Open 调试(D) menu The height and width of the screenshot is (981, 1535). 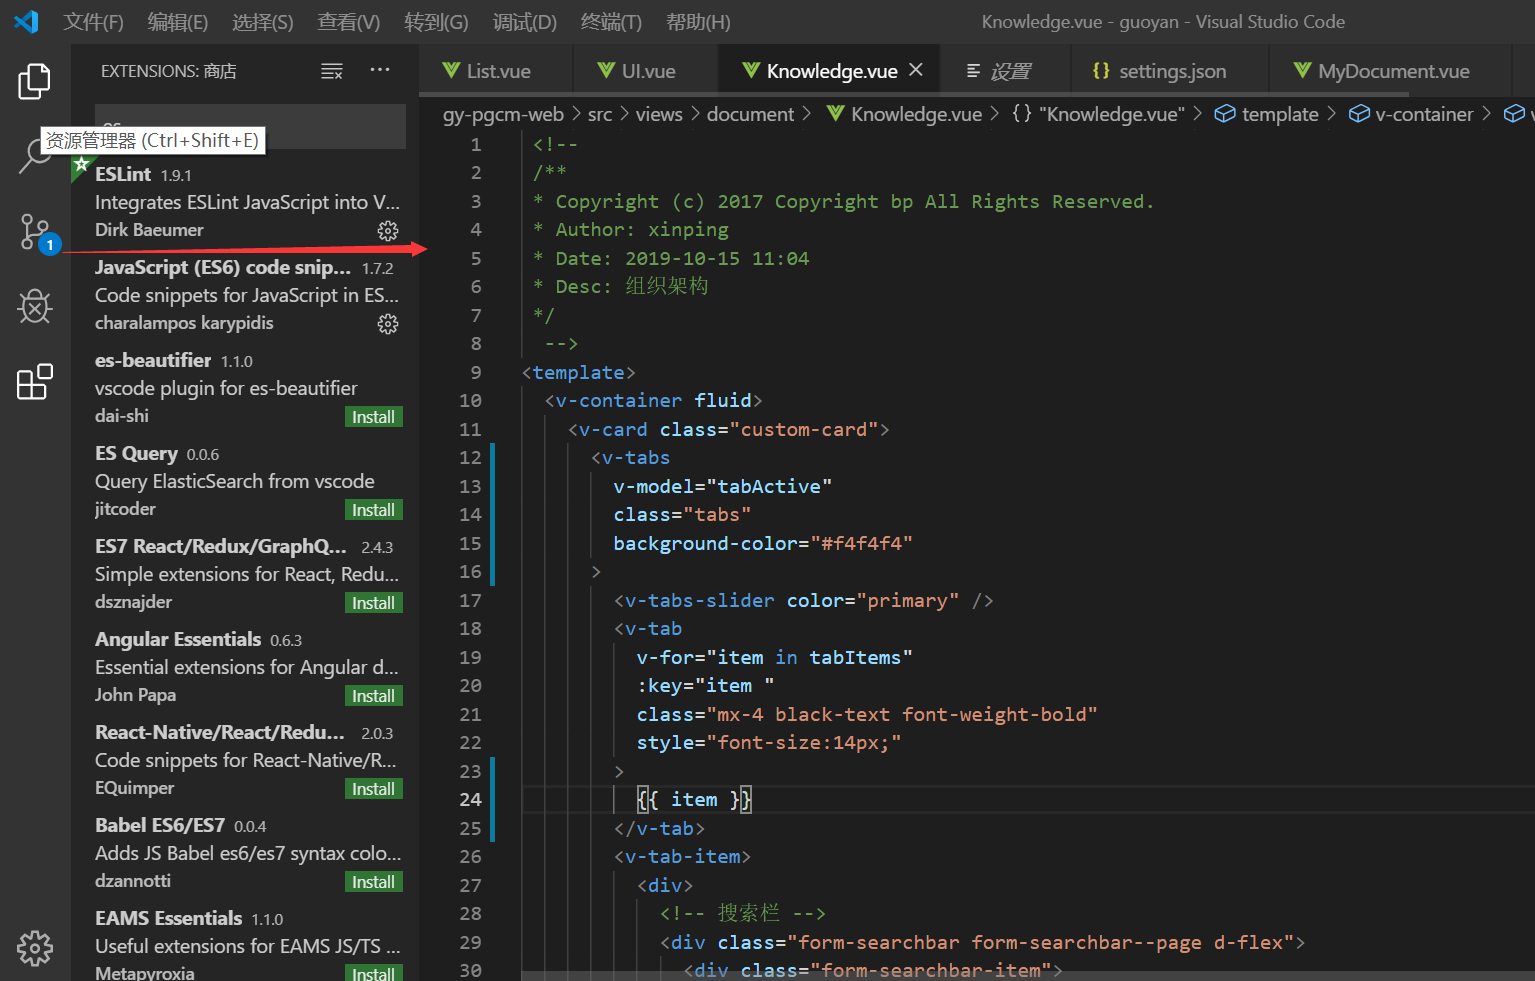coord(525,22)
